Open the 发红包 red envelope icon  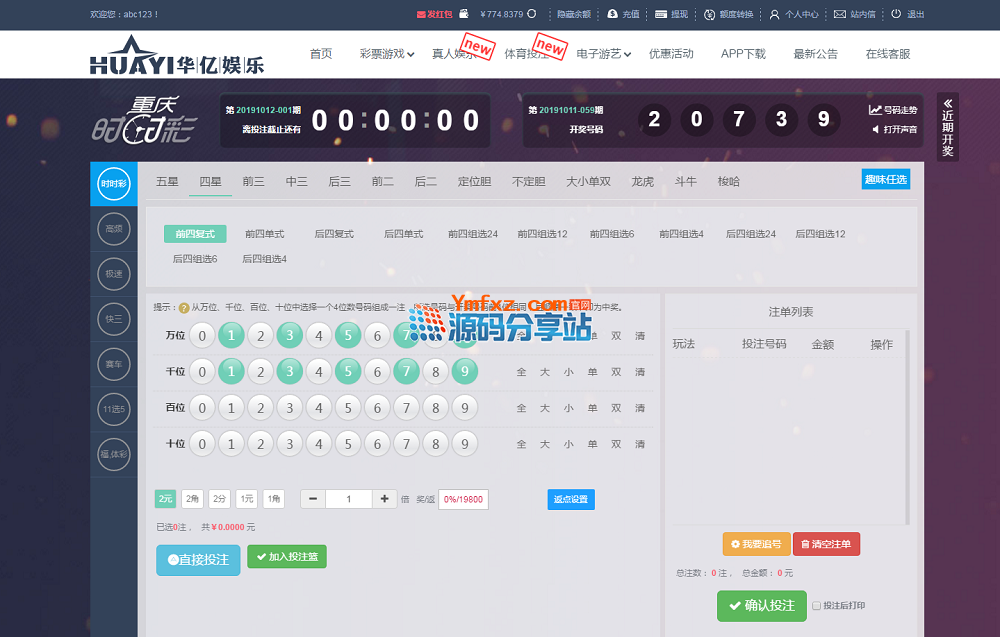(x=421, y=15)
